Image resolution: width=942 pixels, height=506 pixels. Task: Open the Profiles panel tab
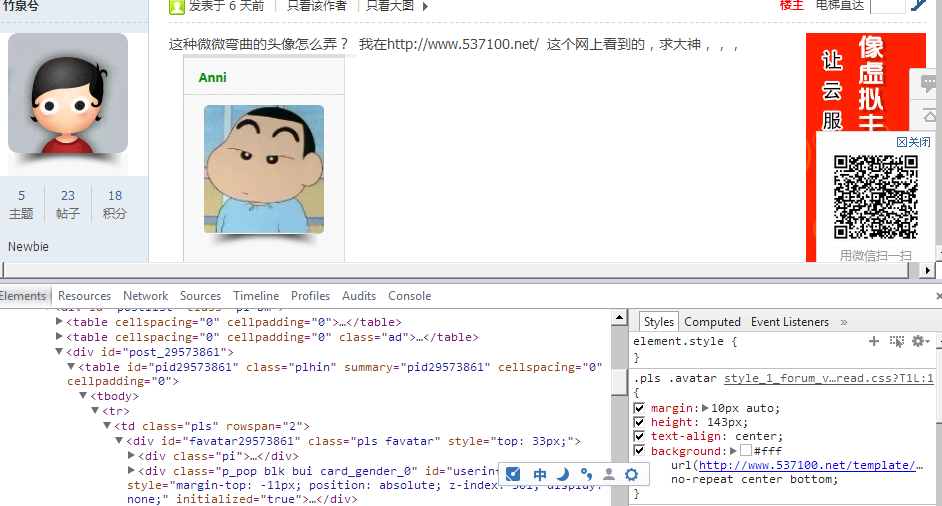tap(310, 296)
